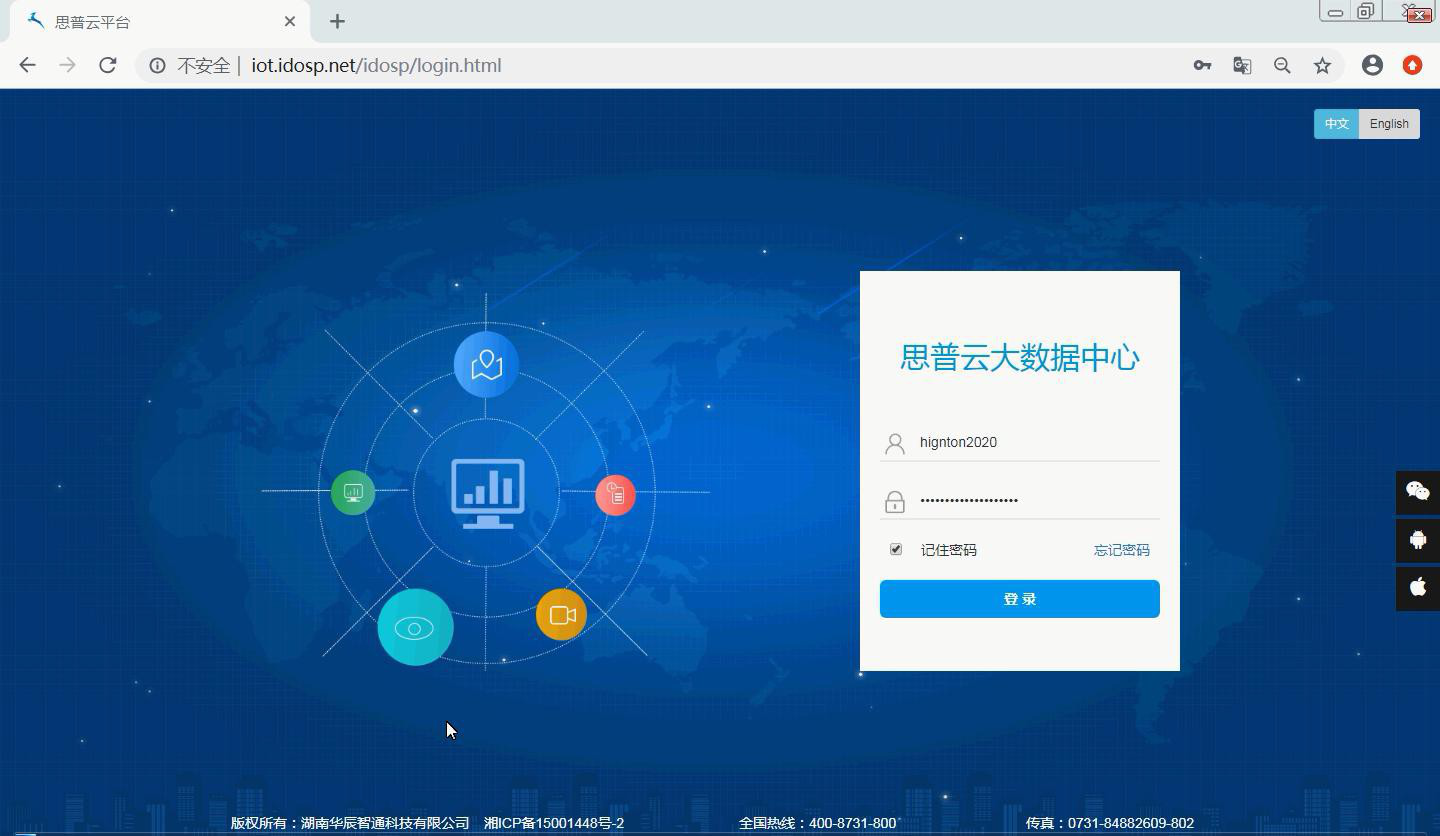Click the translate icon in the address bar
Screen dimensions: 1440x836
point(1242,65)
